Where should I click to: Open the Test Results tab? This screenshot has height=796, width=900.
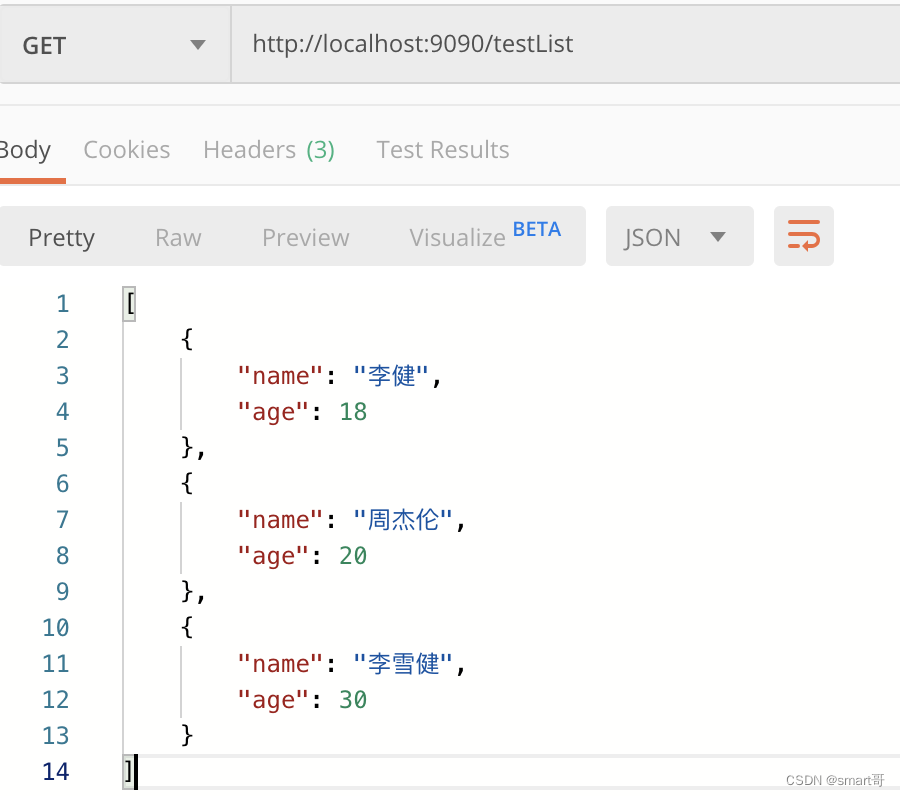pyautogui.click(x=443, y=150)
